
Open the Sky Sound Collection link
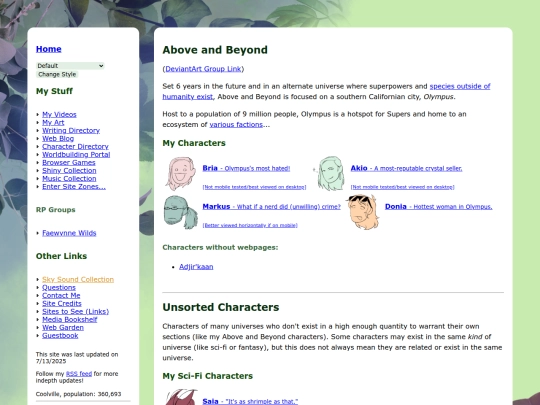coord(78,279)
